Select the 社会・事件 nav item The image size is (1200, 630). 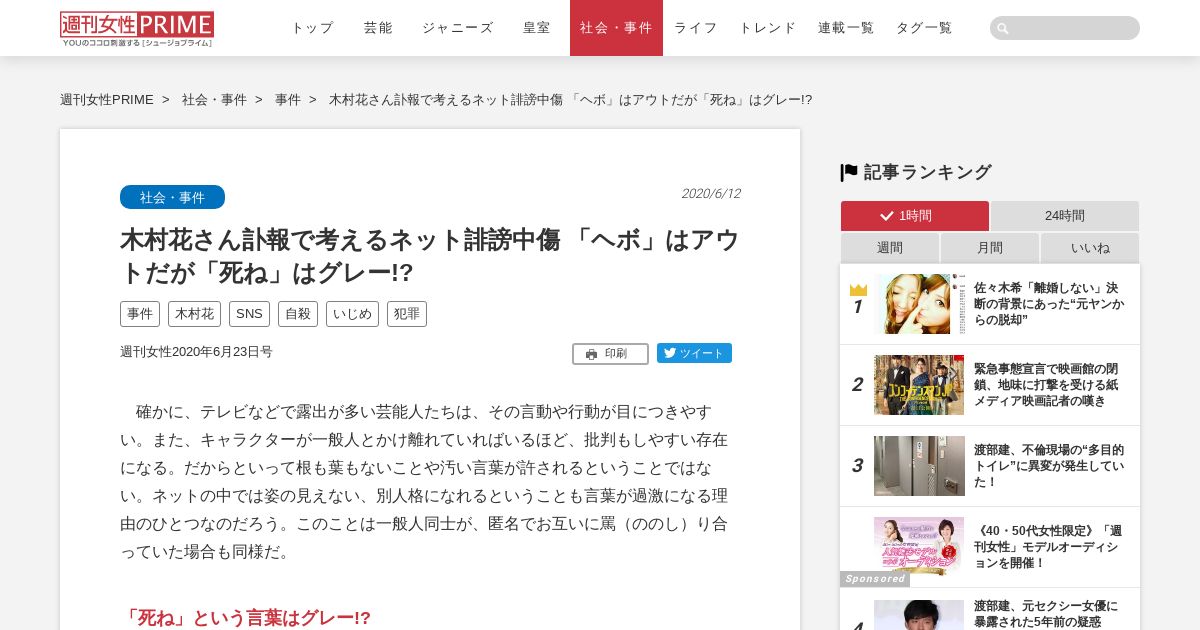tap(616, 28)
